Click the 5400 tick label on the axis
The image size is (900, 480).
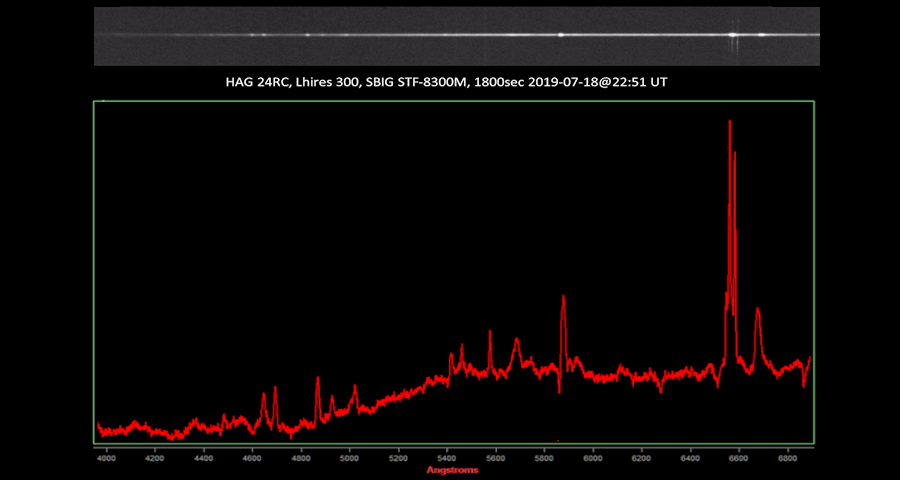click(447, 458)
